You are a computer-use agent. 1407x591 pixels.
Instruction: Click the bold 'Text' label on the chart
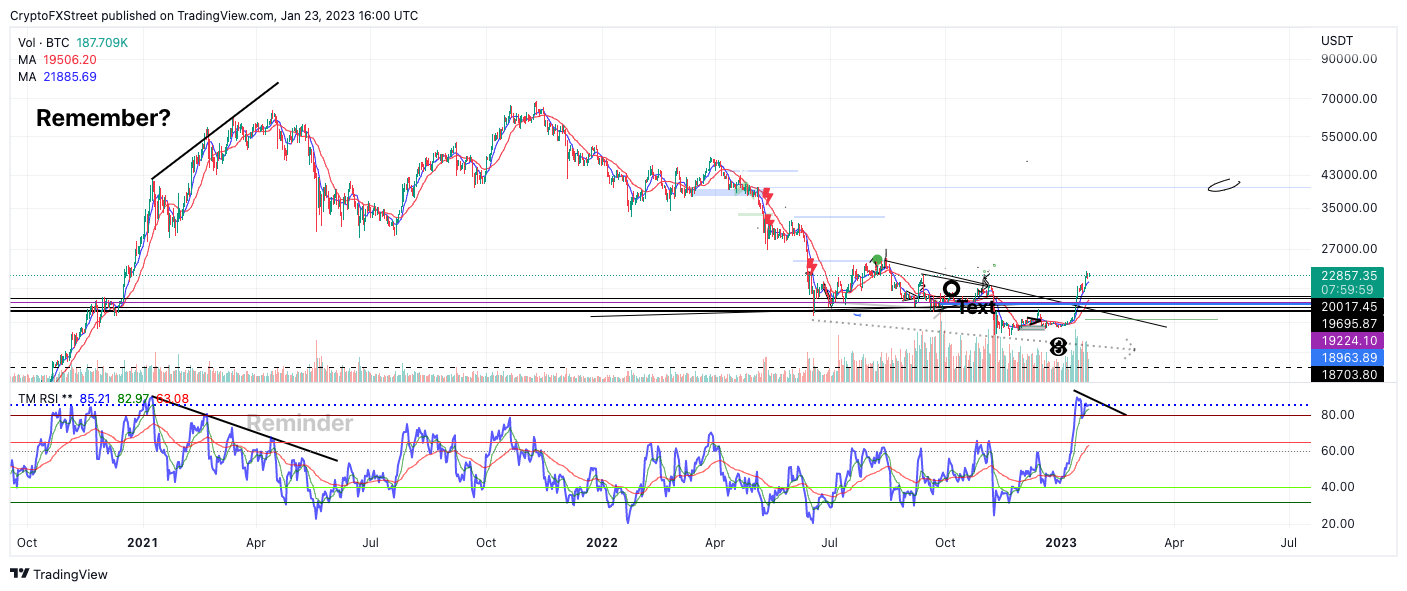pos(976,307)
